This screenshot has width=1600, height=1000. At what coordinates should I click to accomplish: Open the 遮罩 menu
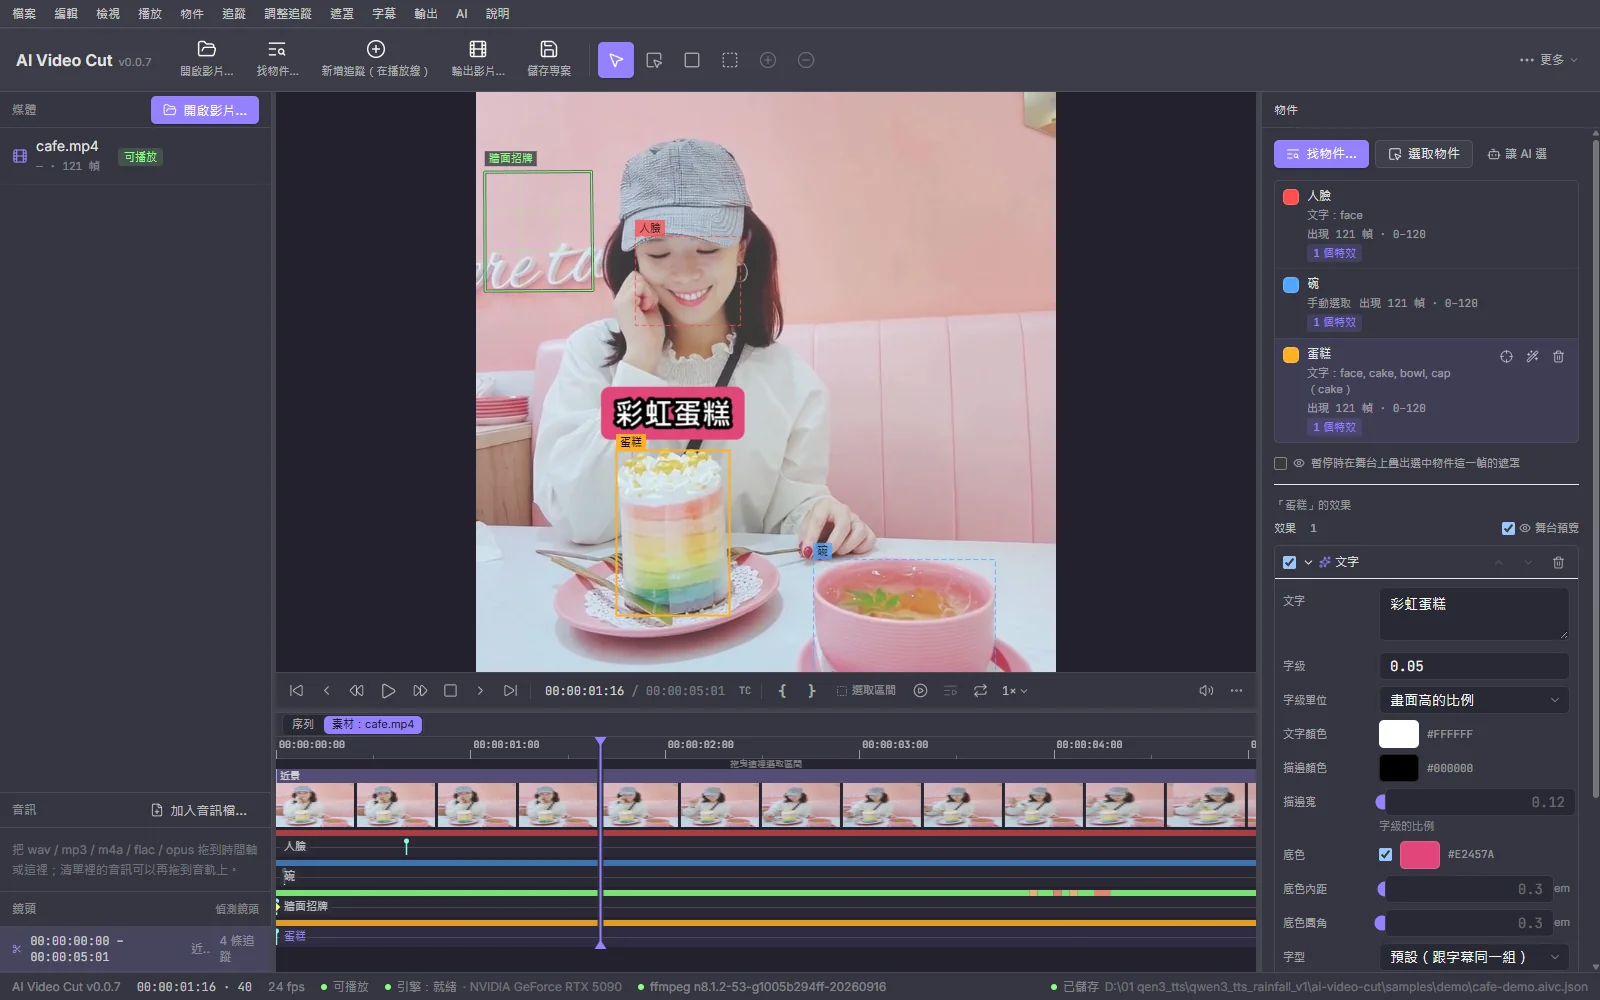click(x=342, y=14)
